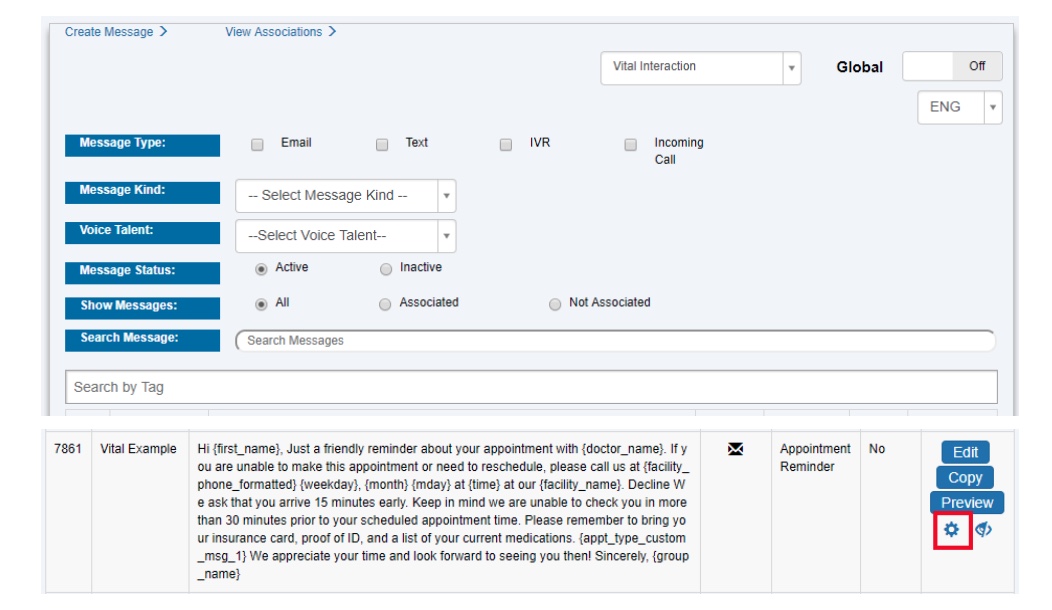
Task: Enable the Email message type checkbox
Action: point(259,145)
